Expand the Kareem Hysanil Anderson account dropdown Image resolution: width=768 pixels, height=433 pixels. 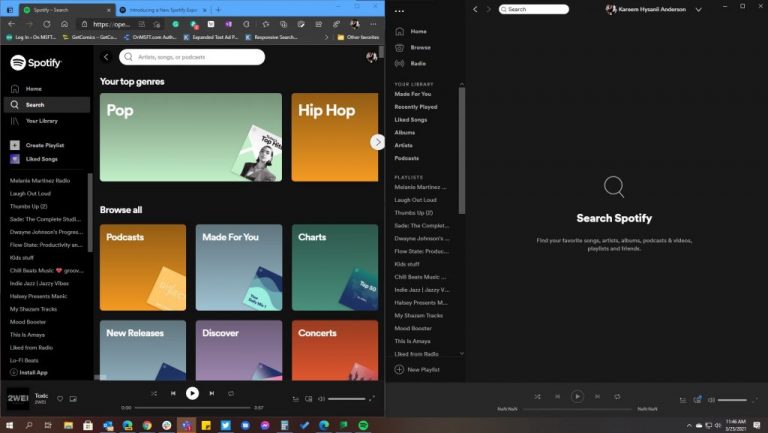click(x=698, y=9)
